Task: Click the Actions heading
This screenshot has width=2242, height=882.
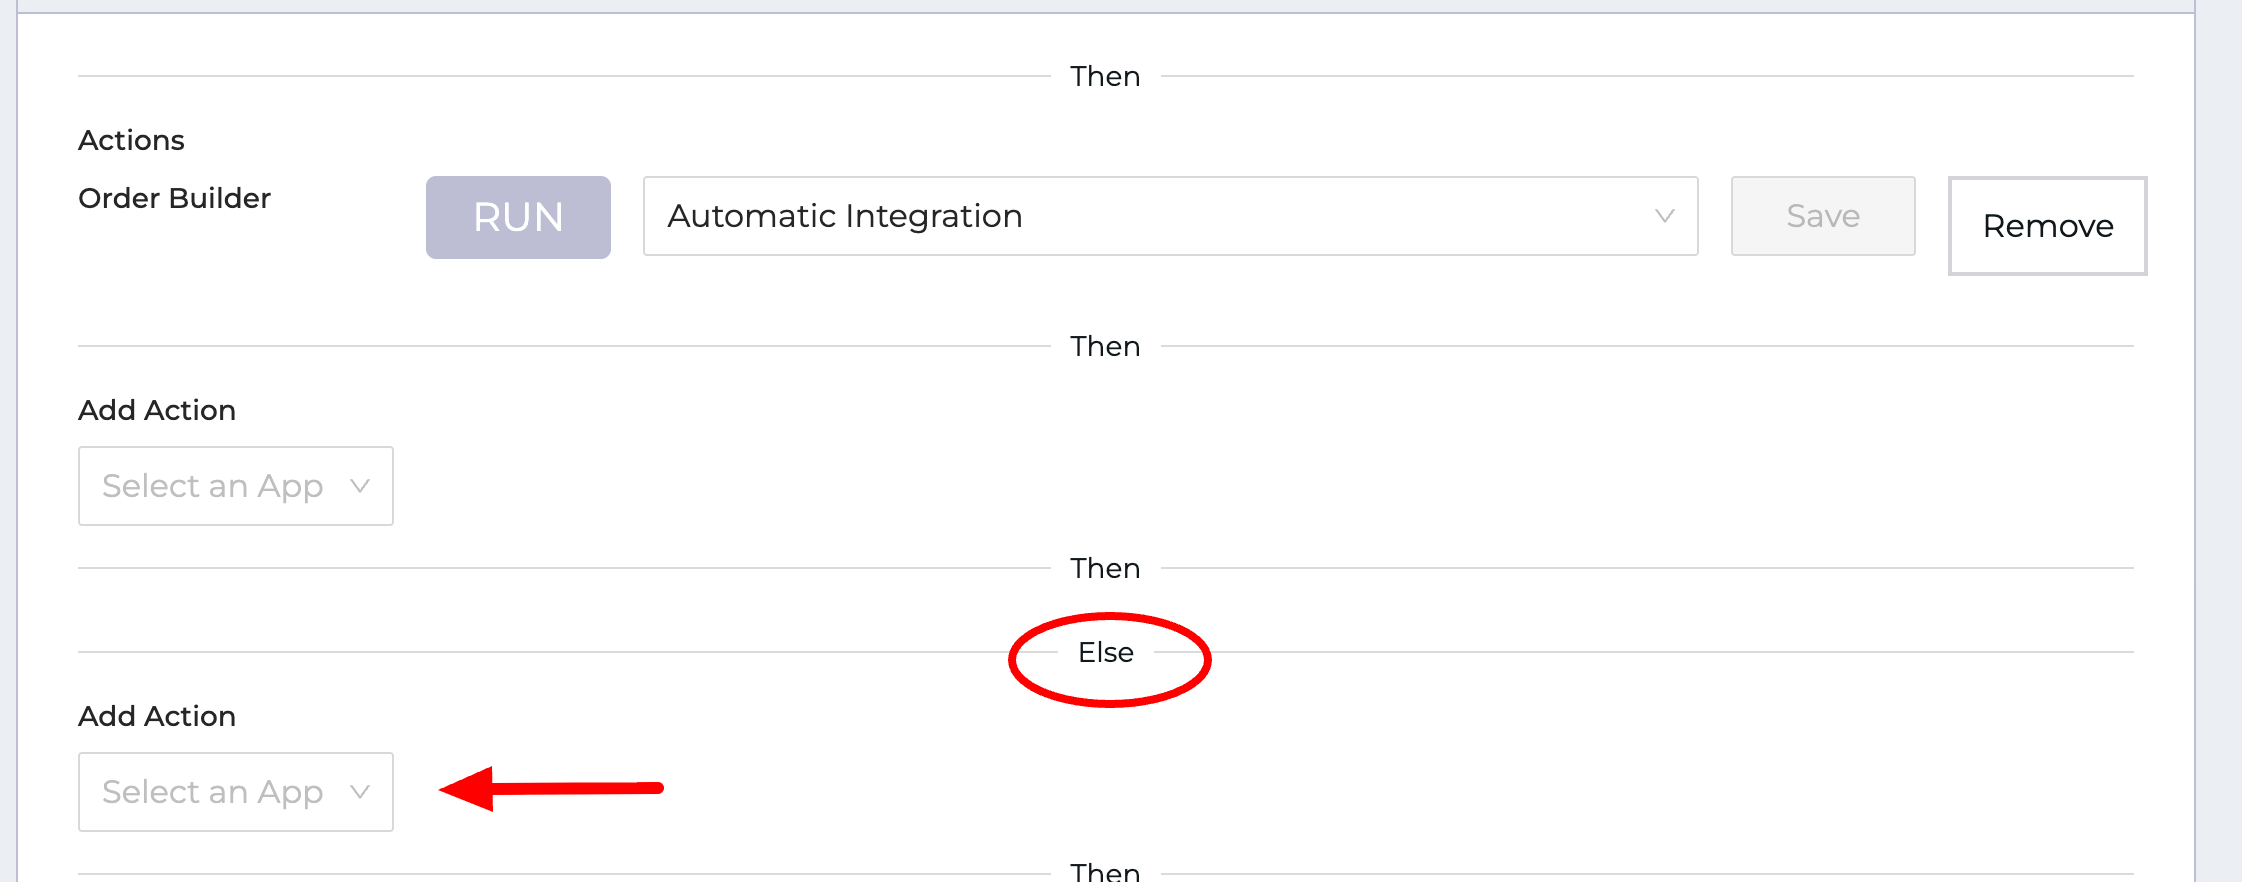Action: (x=131, y=140)
